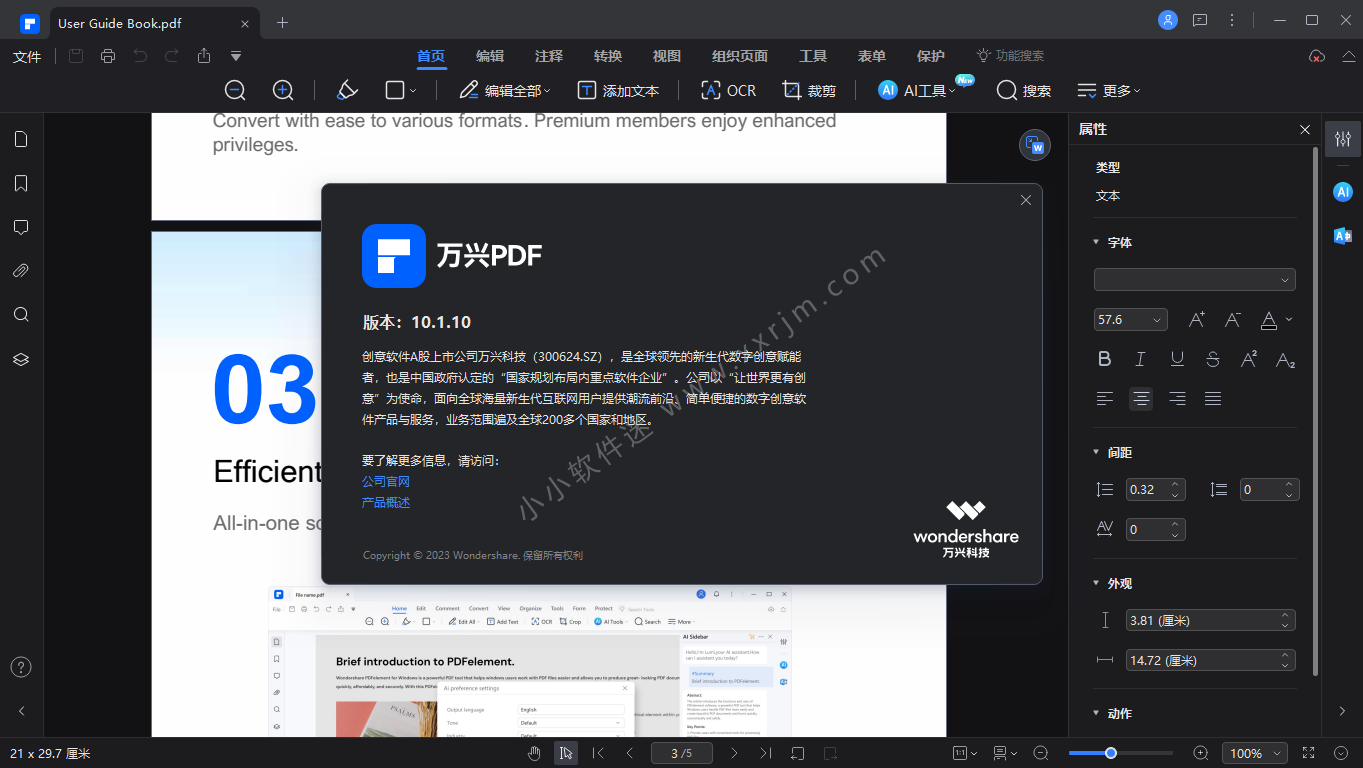Viewport: 1363px width, 768px height.
Task: Collapse the 外观 section
Action: point(1096,583)
